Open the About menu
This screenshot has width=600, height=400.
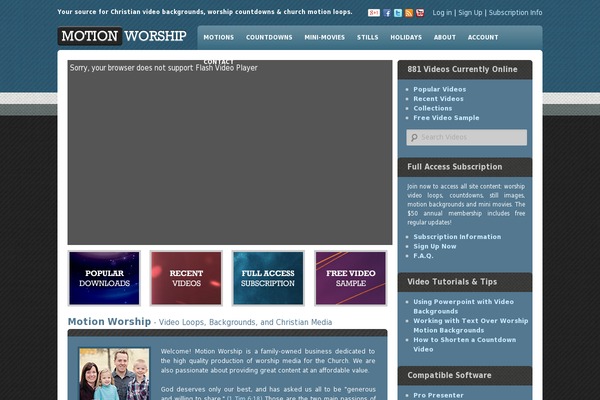click(445, 38)
